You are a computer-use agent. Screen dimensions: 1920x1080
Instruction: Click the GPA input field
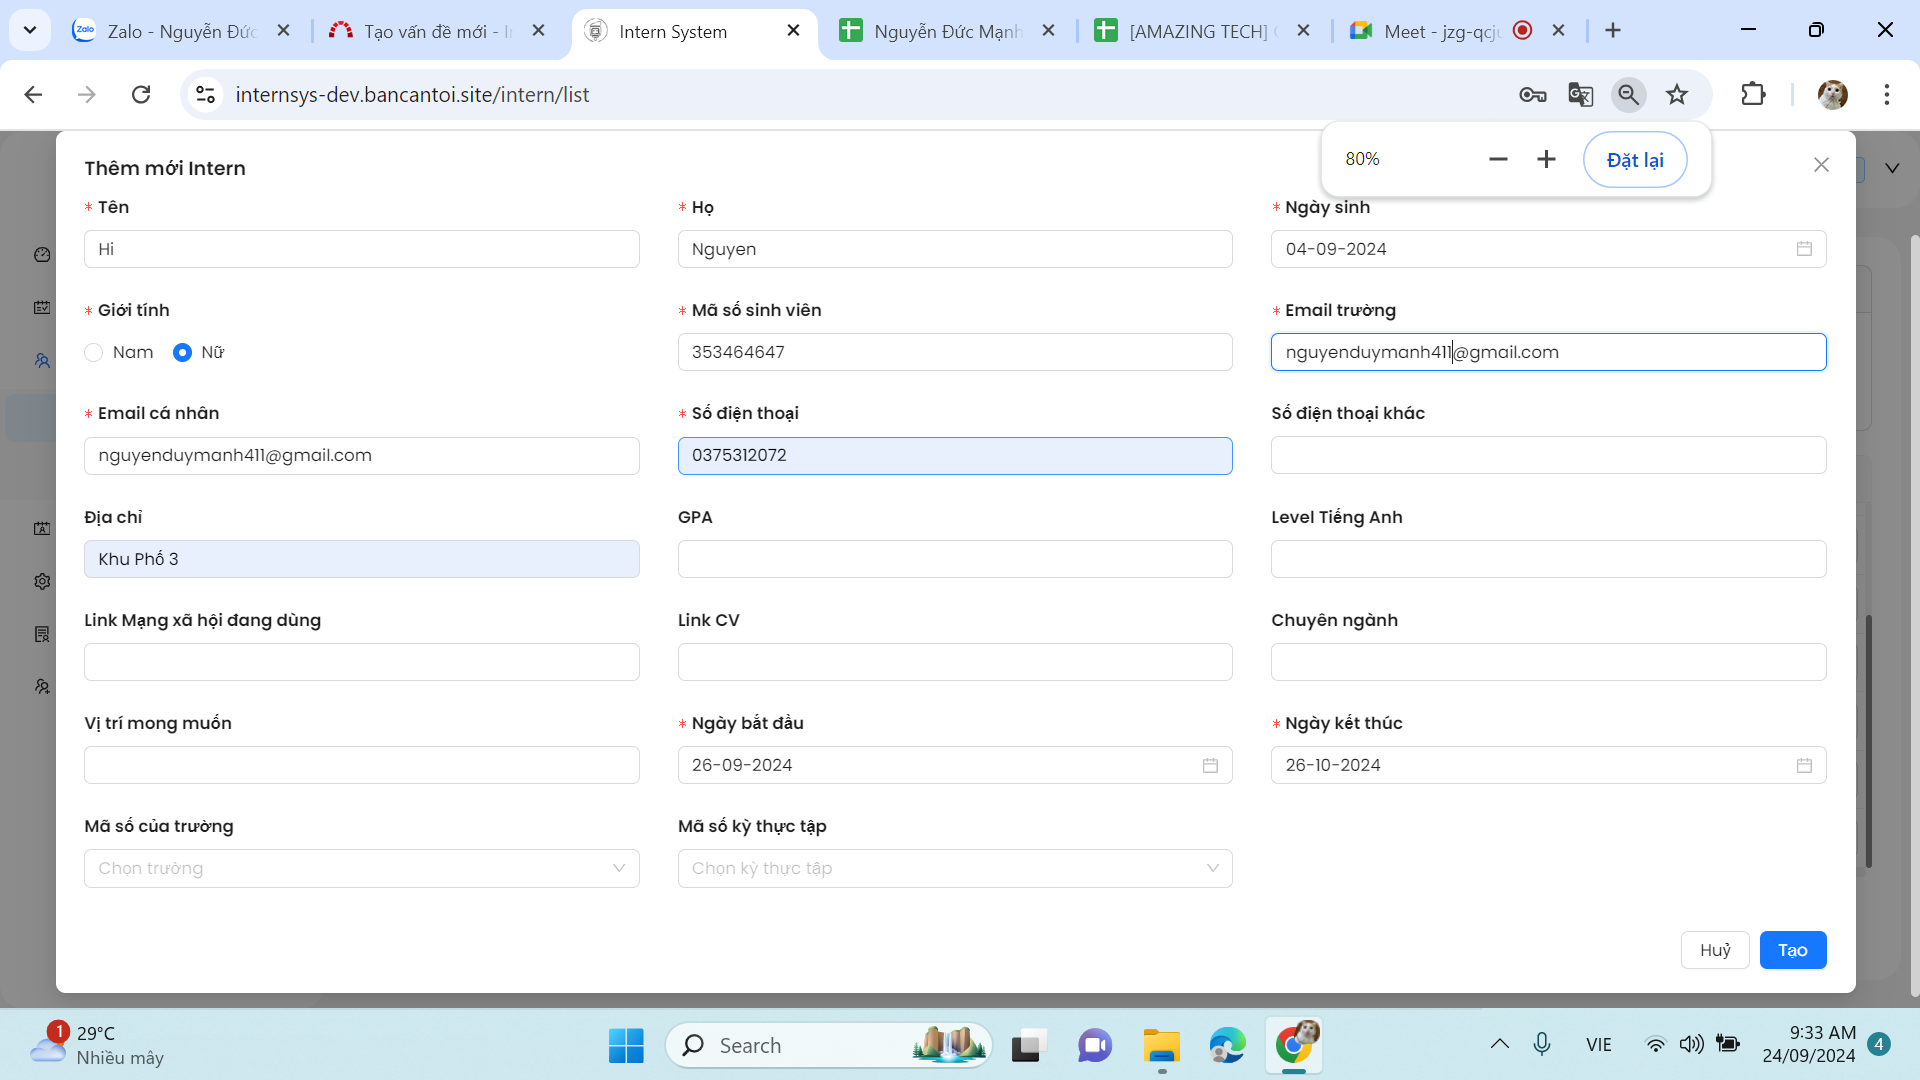[954, 559]
